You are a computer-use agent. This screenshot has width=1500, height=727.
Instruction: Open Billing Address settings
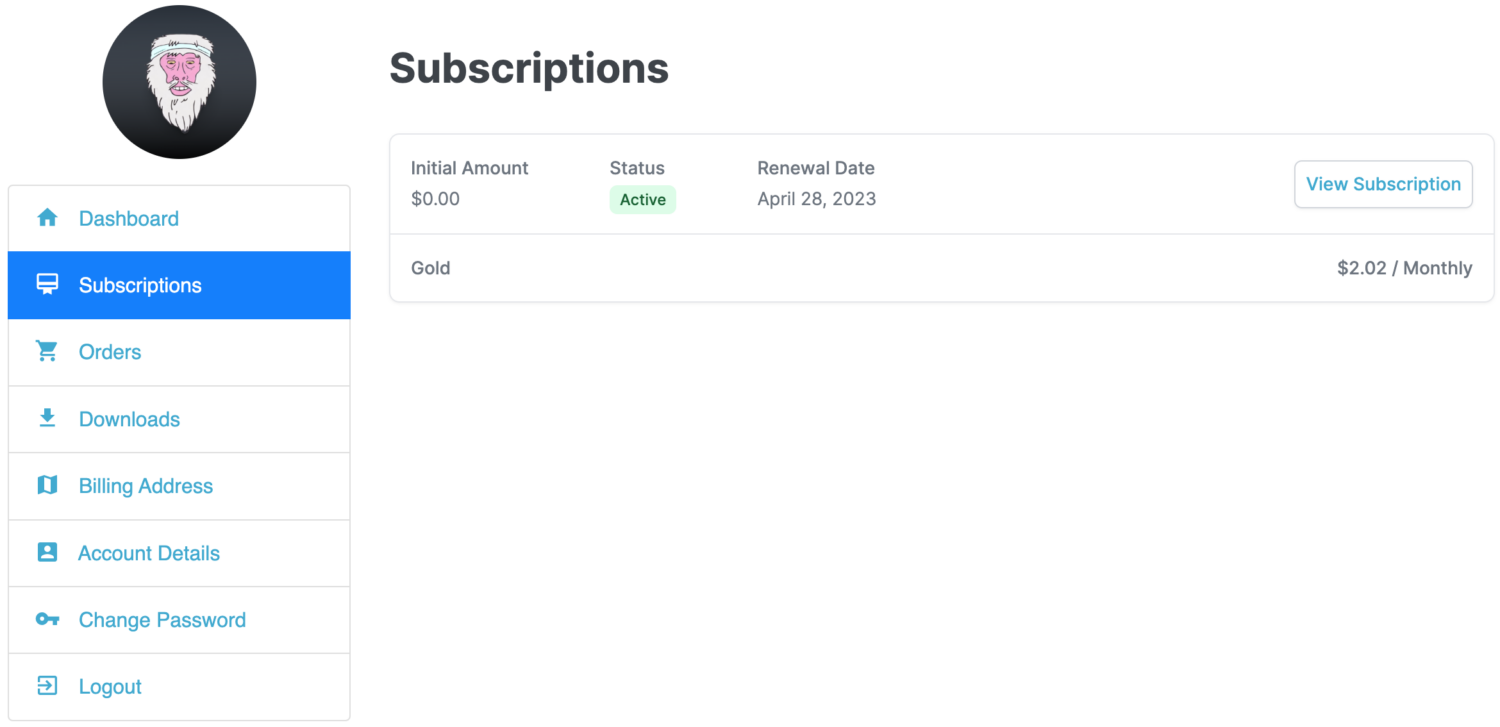[x=179, y=486]
